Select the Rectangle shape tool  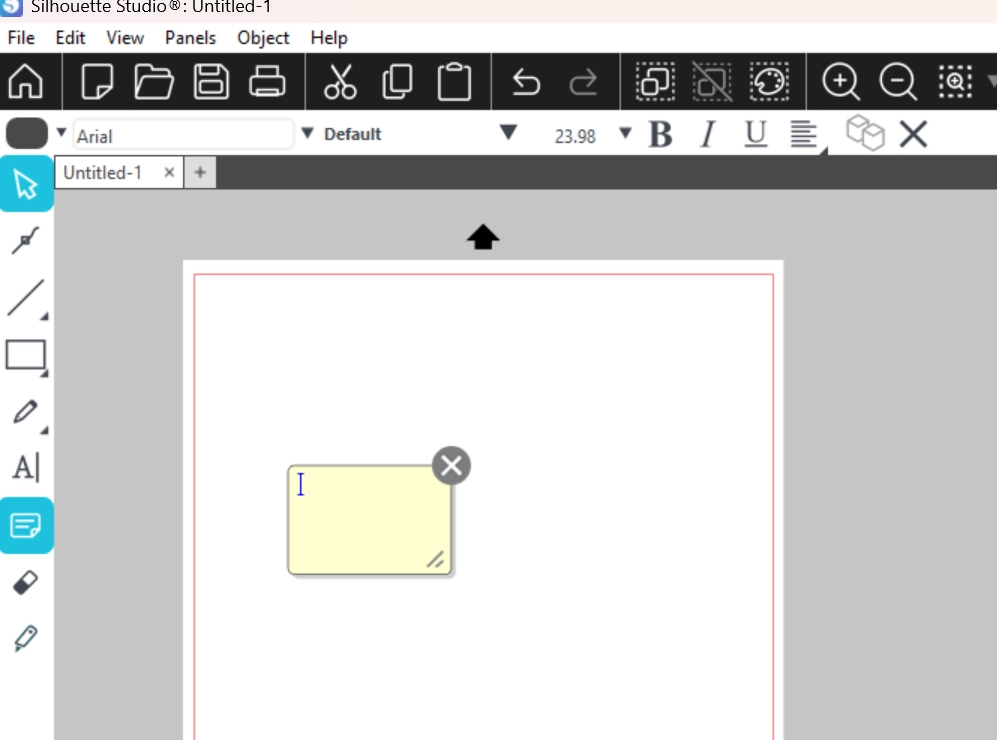(26, 355)
